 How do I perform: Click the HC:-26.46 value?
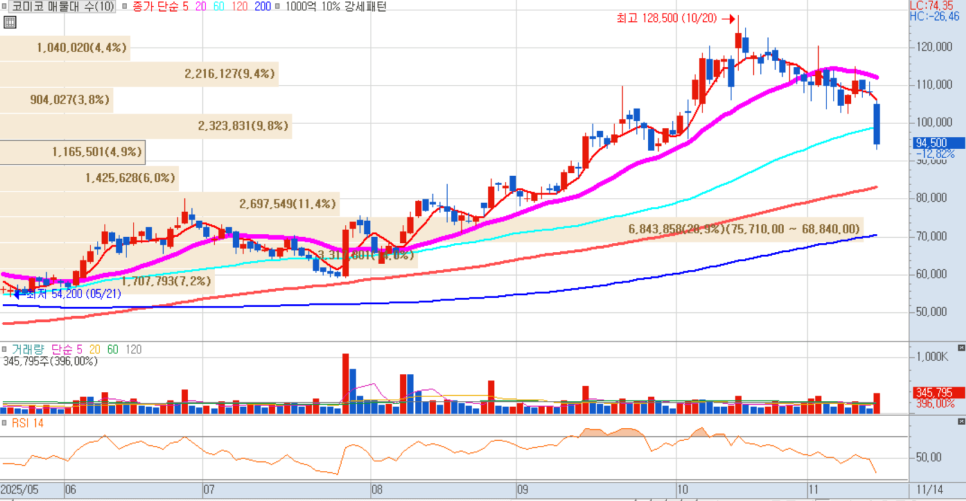pos(935,17)
